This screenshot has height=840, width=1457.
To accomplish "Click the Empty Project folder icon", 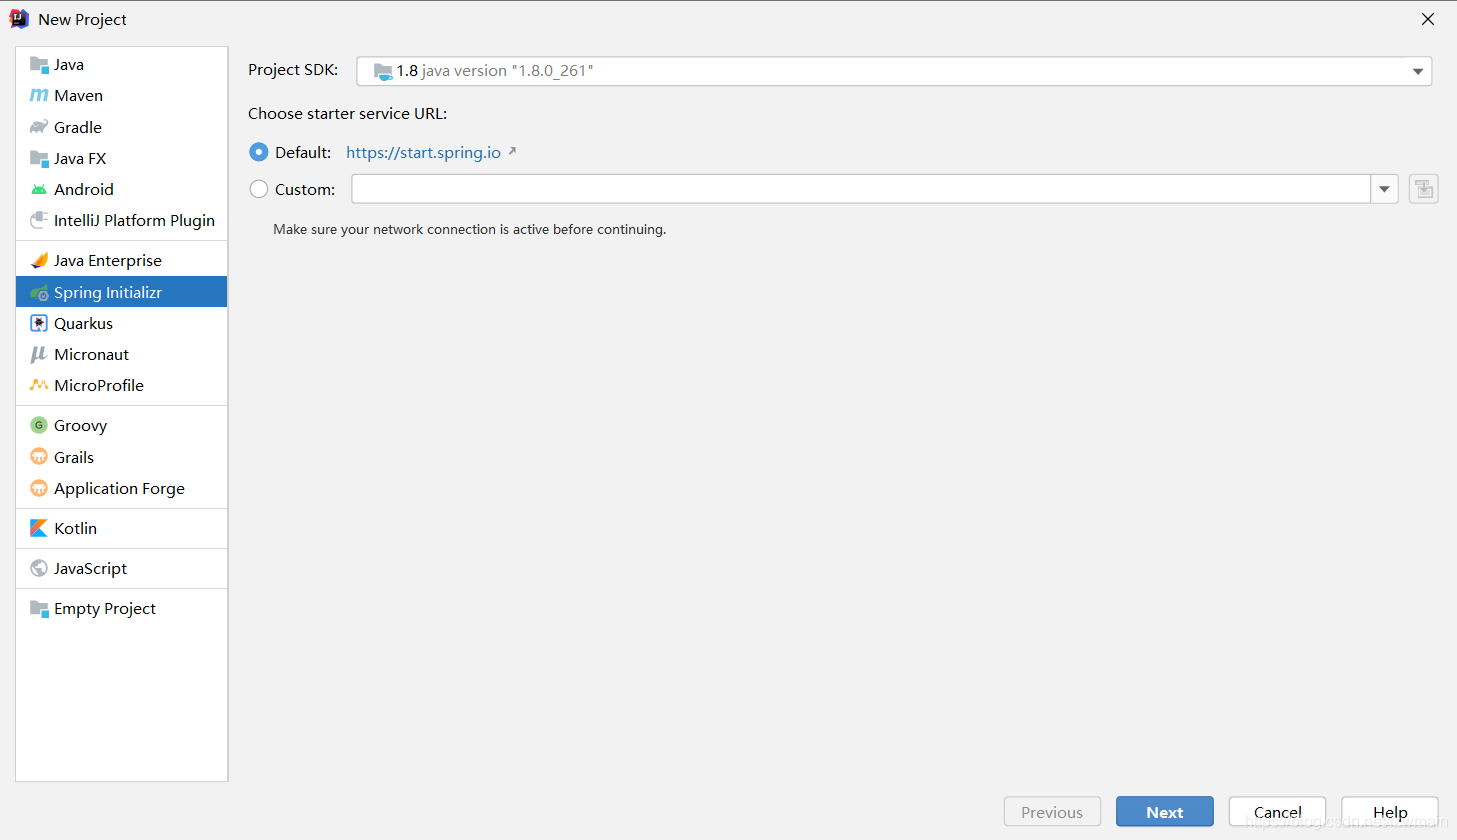I will tap(39, 609).
